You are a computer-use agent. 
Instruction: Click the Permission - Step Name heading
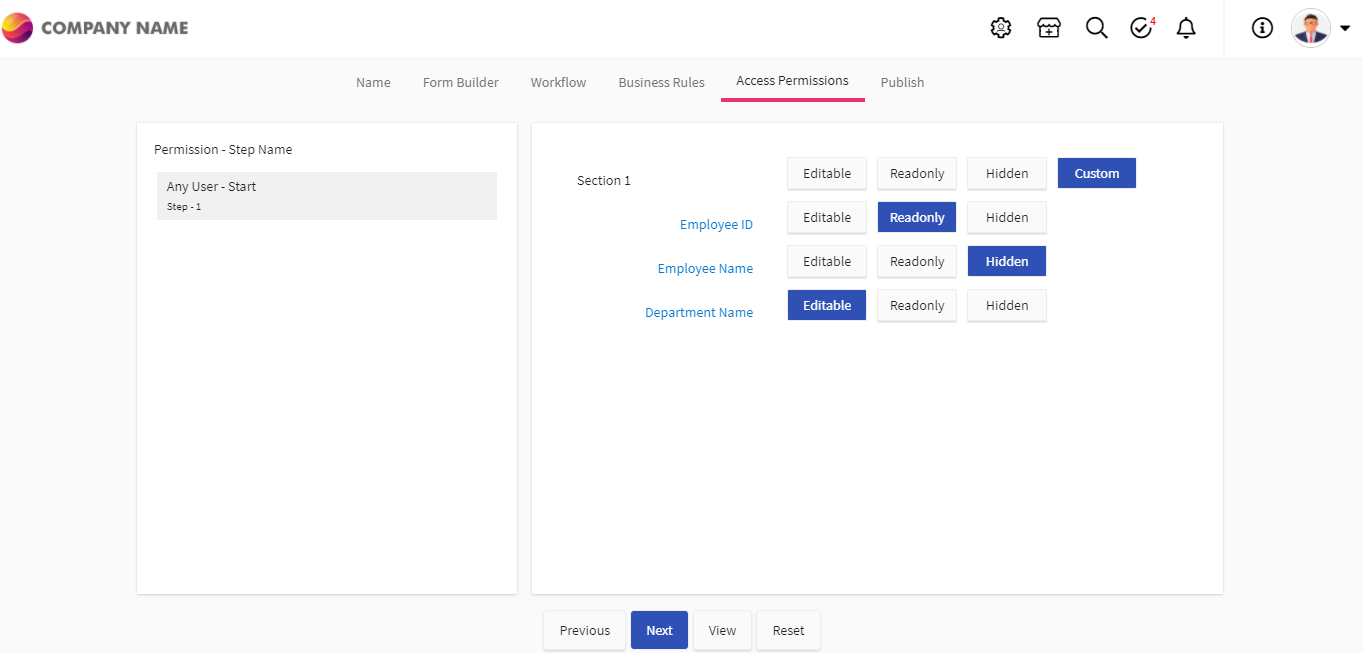(223, 149)
